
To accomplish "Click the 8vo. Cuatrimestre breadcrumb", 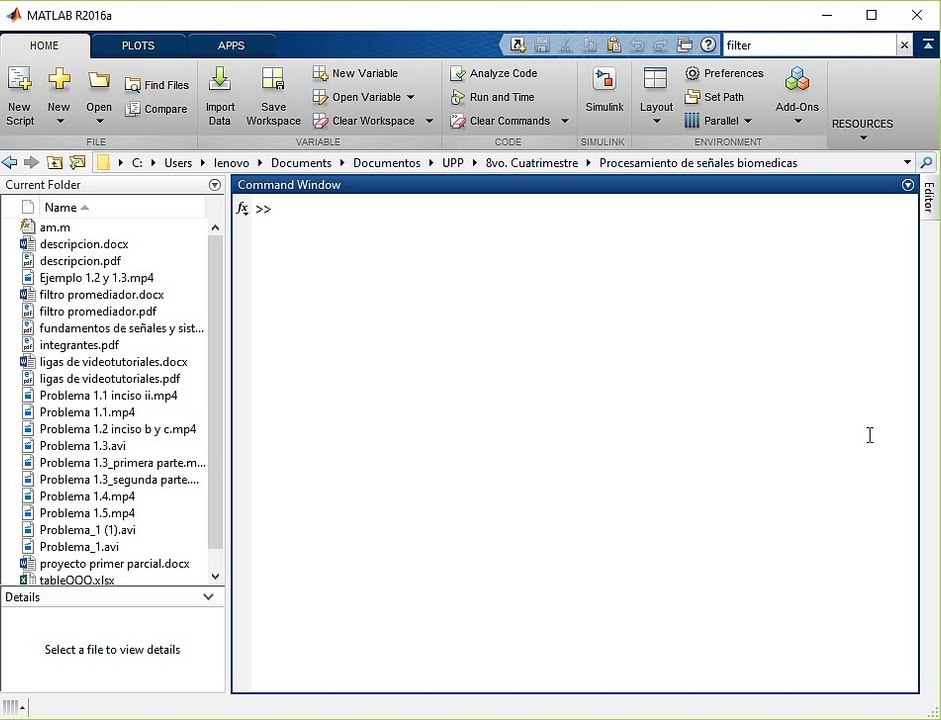I will point(532,163).
